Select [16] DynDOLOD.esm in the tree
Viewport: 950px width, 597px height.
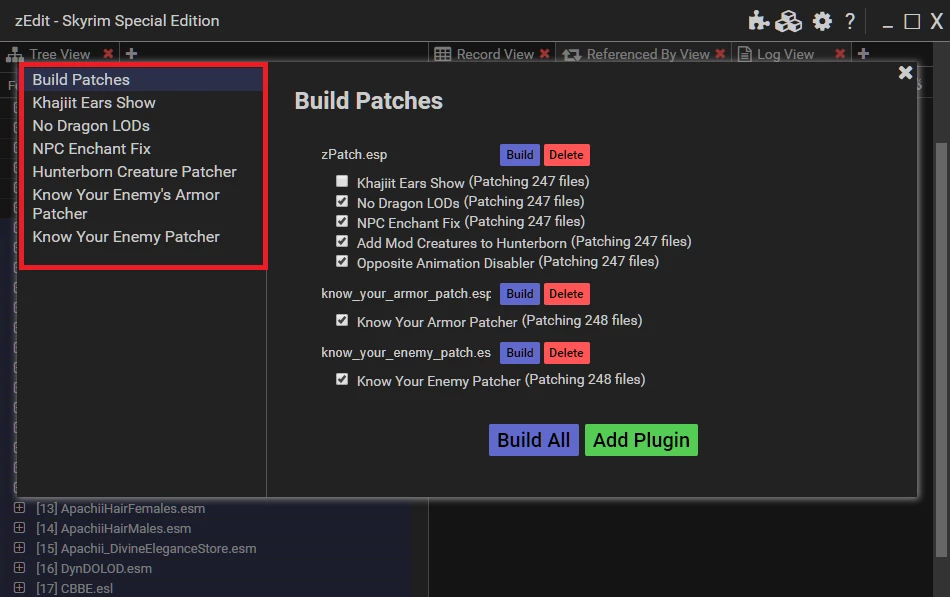(x=94, y=569)
